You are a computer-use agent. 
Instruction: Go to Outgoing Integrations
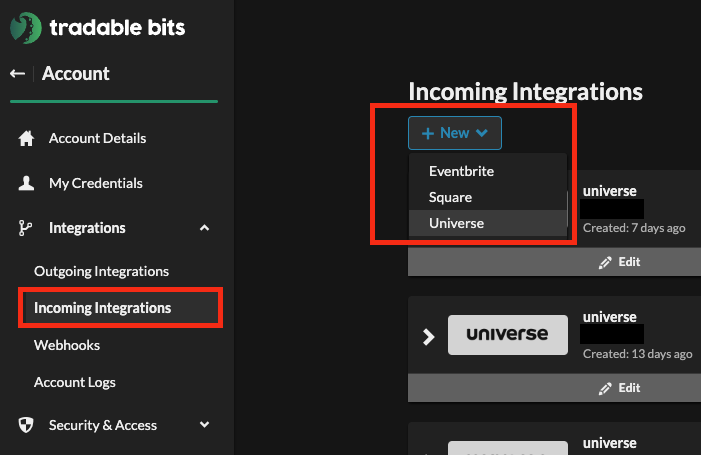click(x=101, y=271)
